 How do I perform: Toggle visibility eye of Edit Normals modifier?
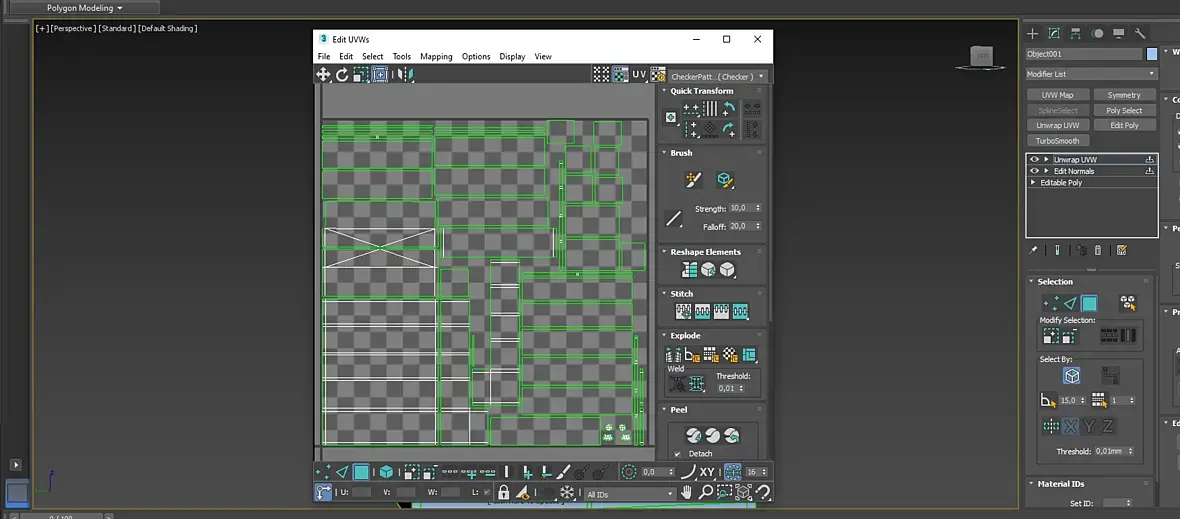(x=1034, y=171)
